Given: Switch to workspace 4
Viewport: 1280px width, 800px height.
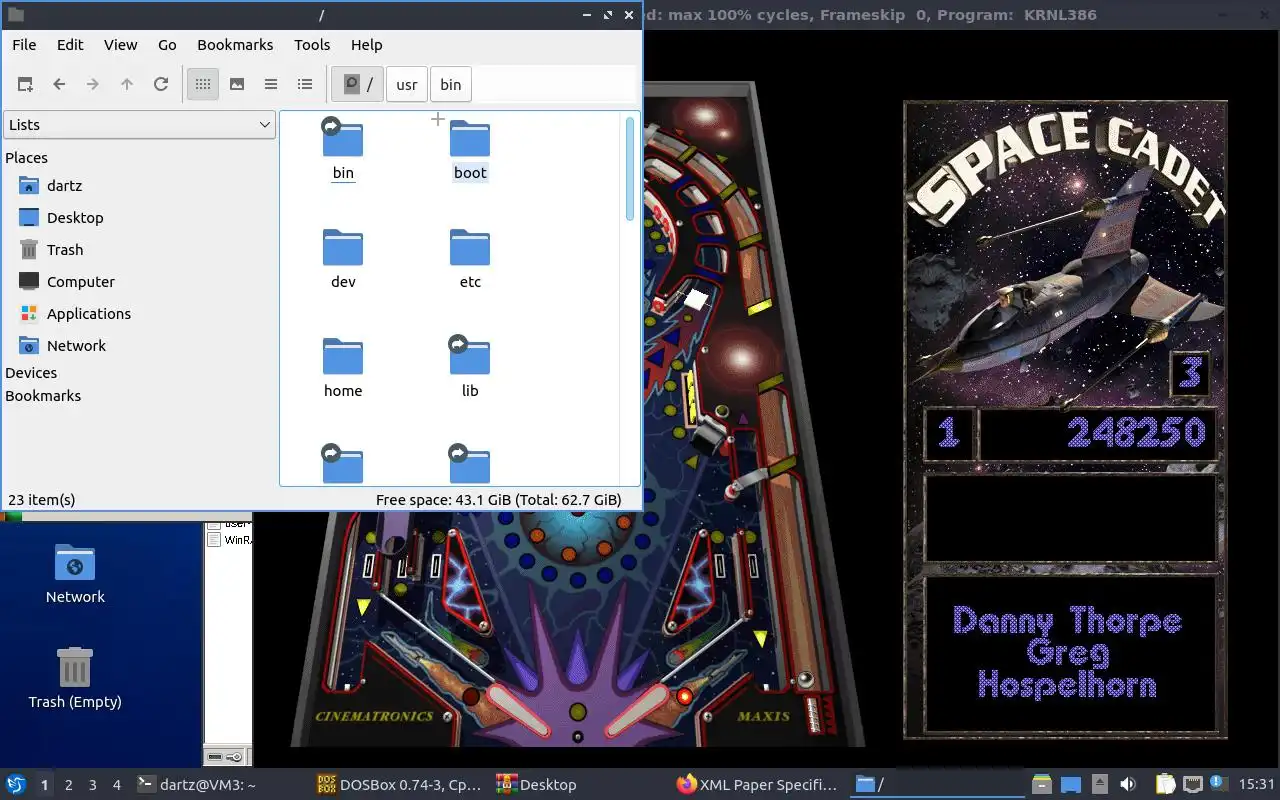Looking at the screenshot, I should click(116, 785).
